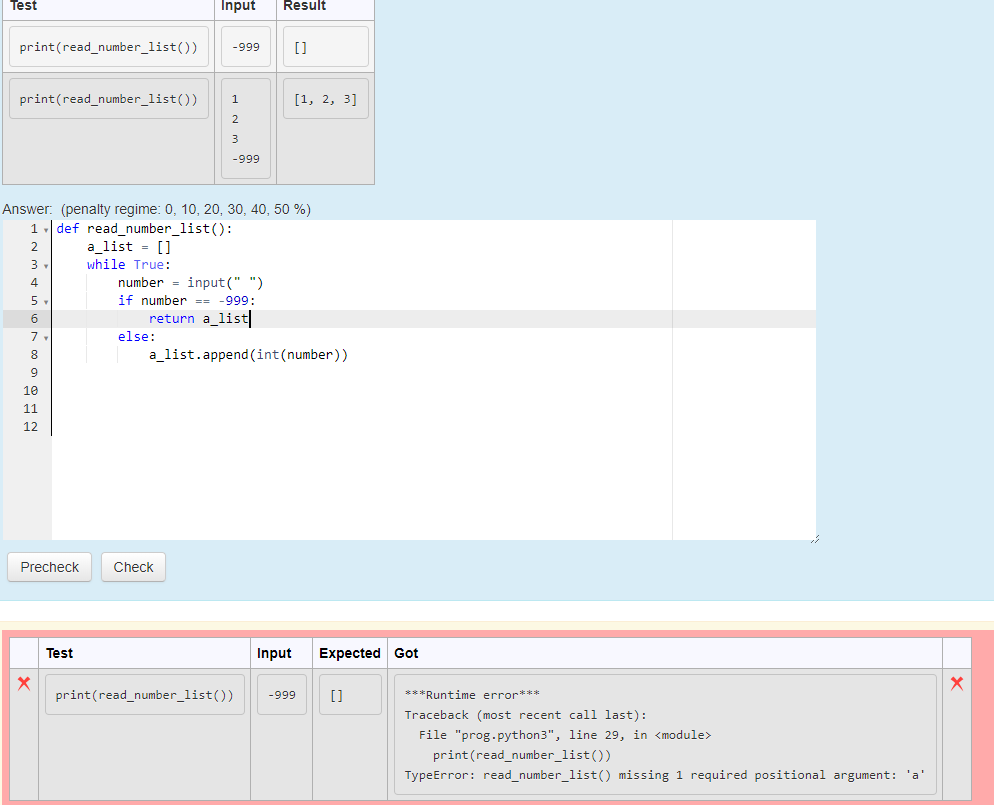The height and width of the screenshot is (805, 994).
Task: Click line number 12 in the gutter
Action: point(30,427)
